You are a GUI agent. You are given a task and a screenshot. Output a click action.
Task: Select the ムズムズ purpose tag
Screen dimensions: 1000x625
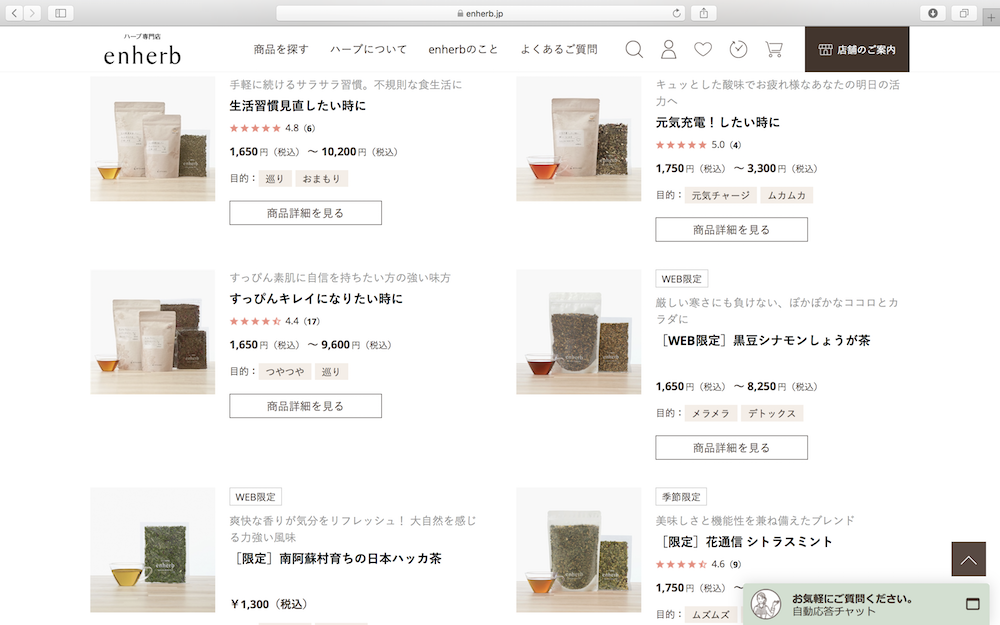(711, 615)
